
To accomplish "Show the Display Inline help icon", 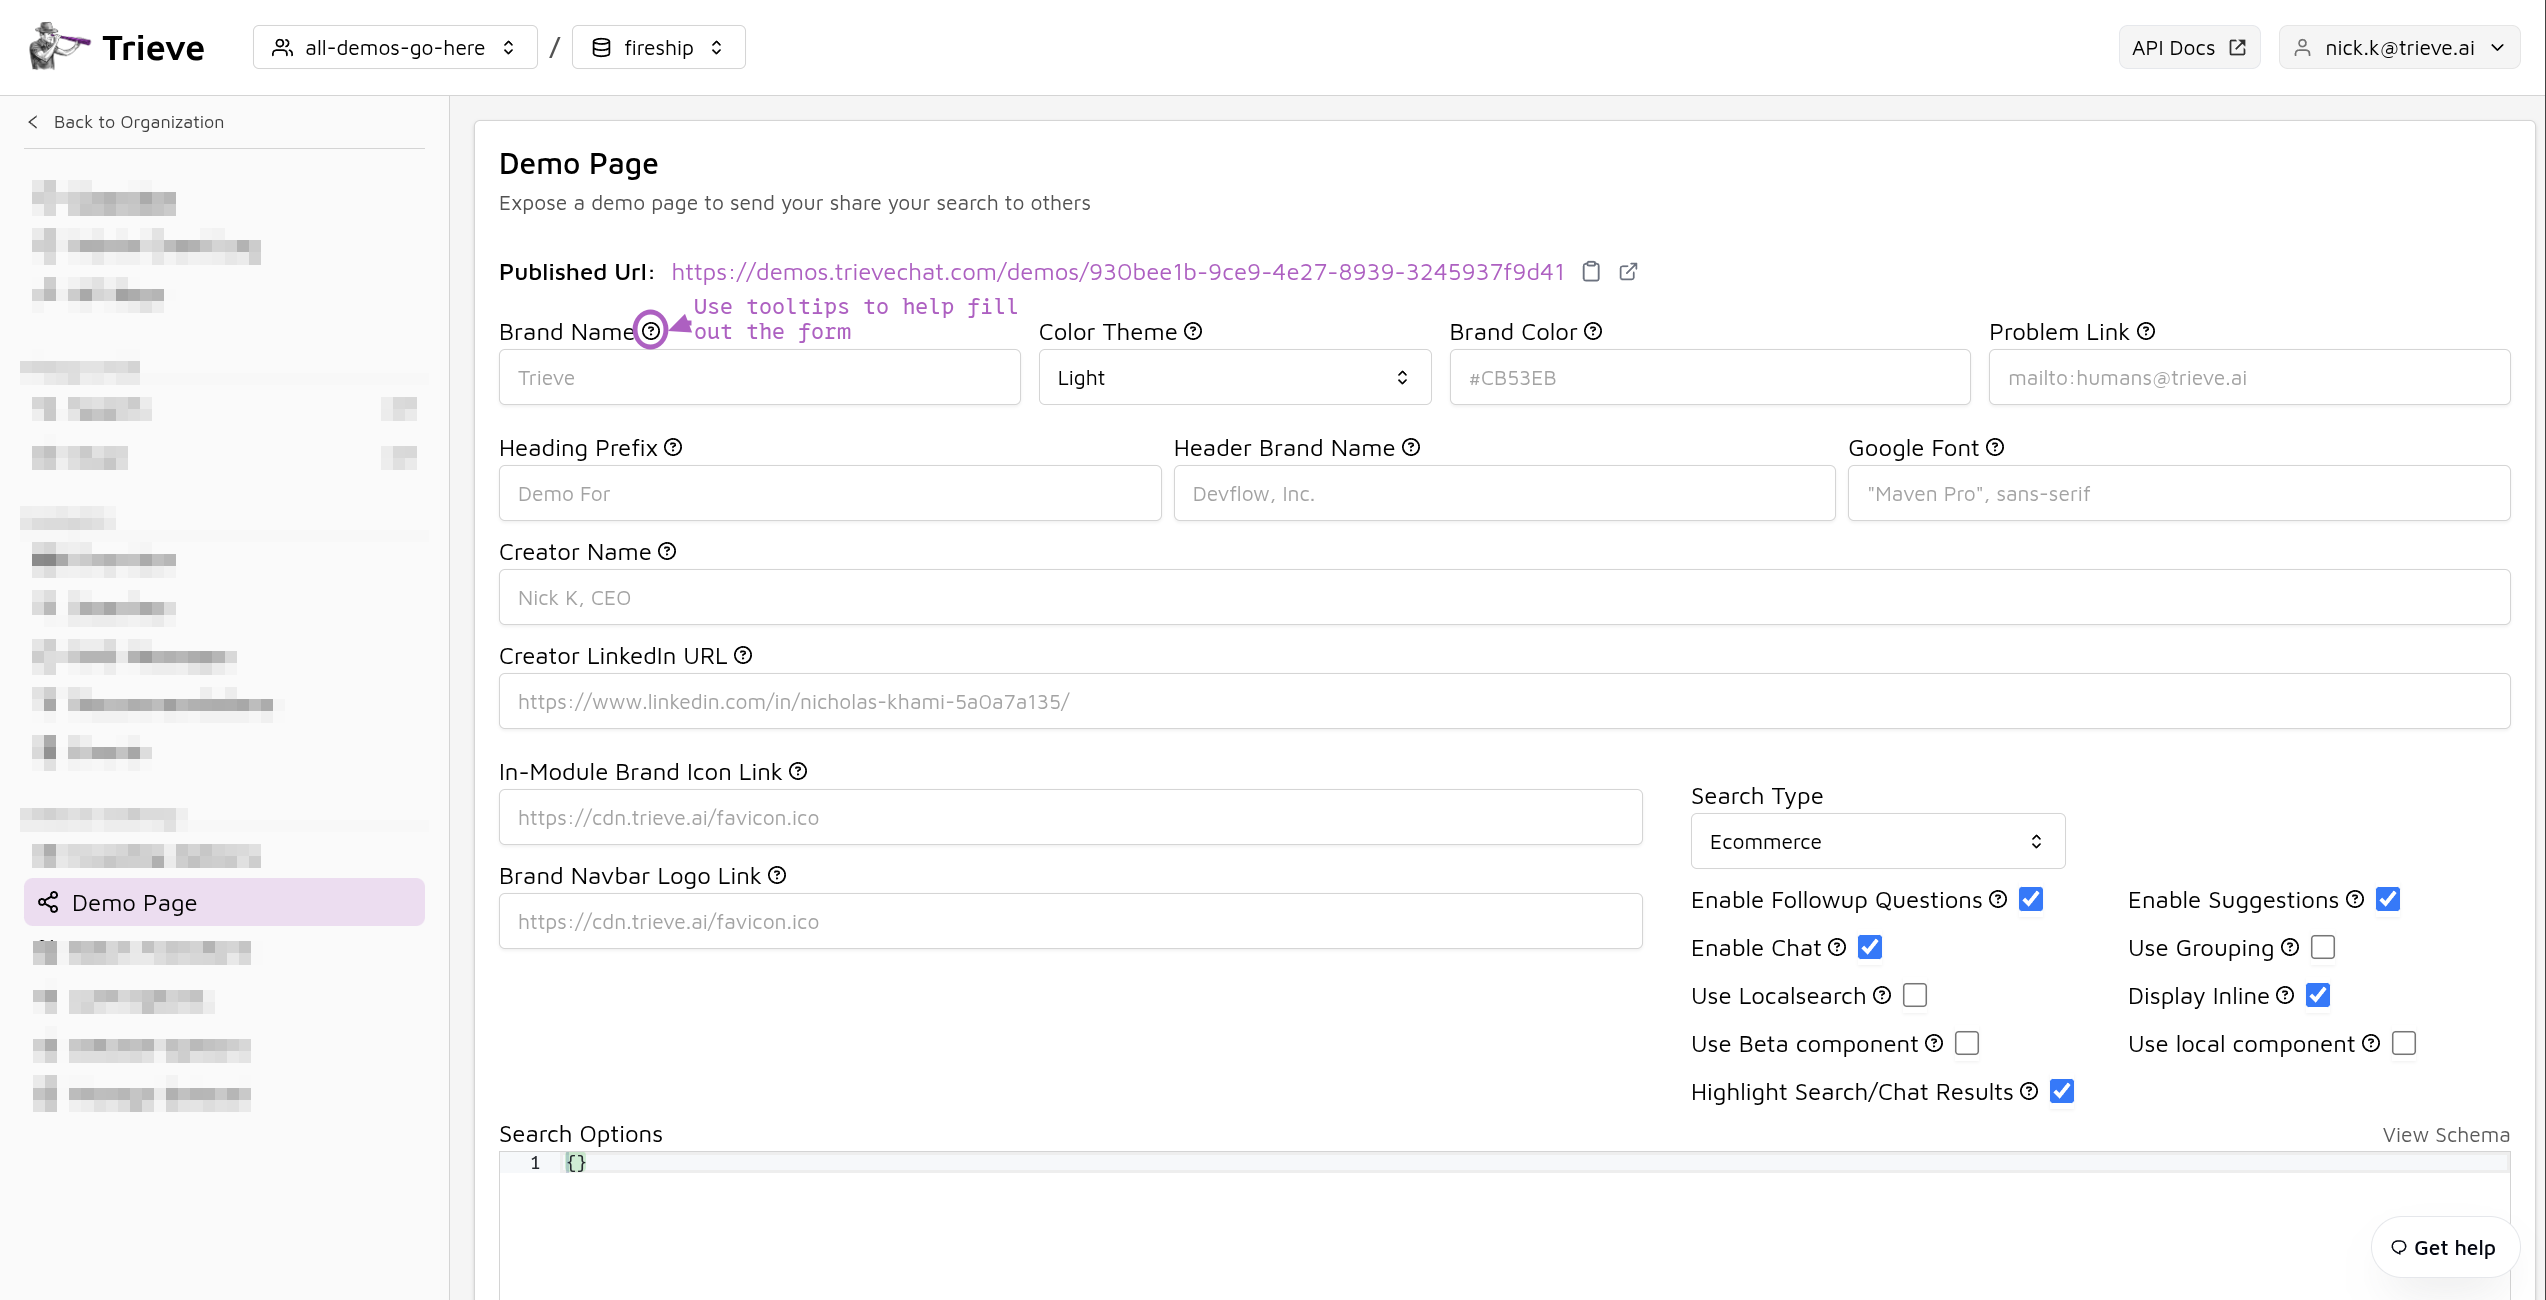I will point(2285,995).
